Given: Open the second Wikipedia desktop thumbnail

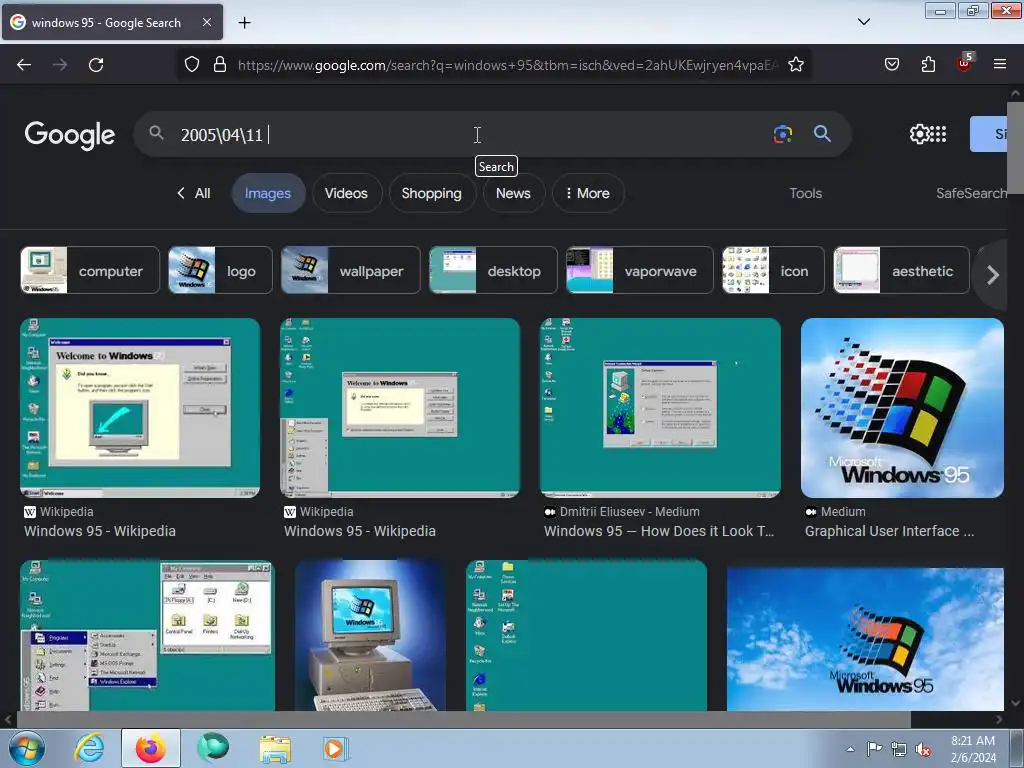Looking at the screenshot, I should point(400,408).
